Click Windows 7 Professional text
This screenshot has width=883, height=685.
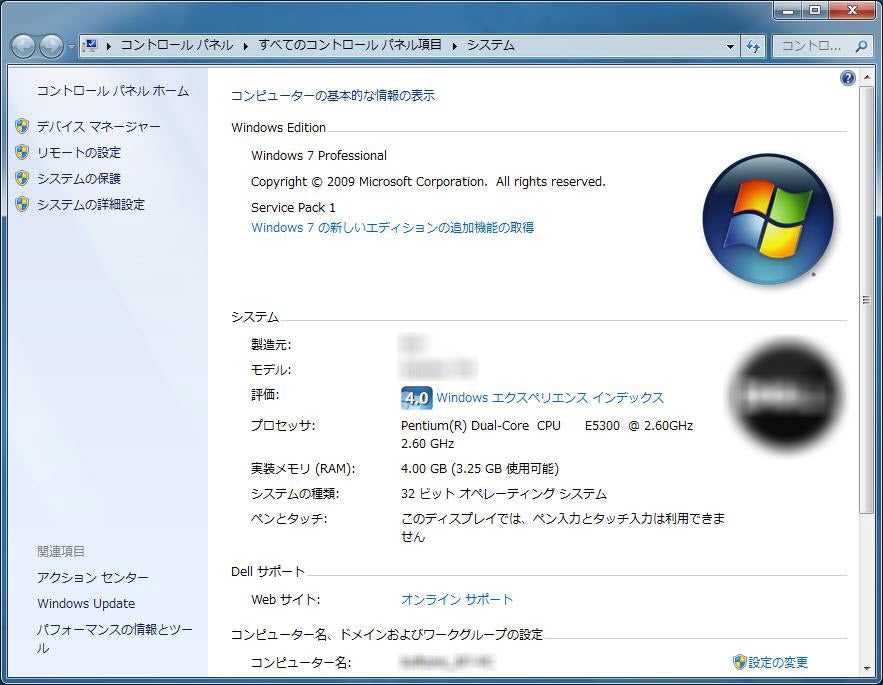pyautogui.click(x=319, y=155)
